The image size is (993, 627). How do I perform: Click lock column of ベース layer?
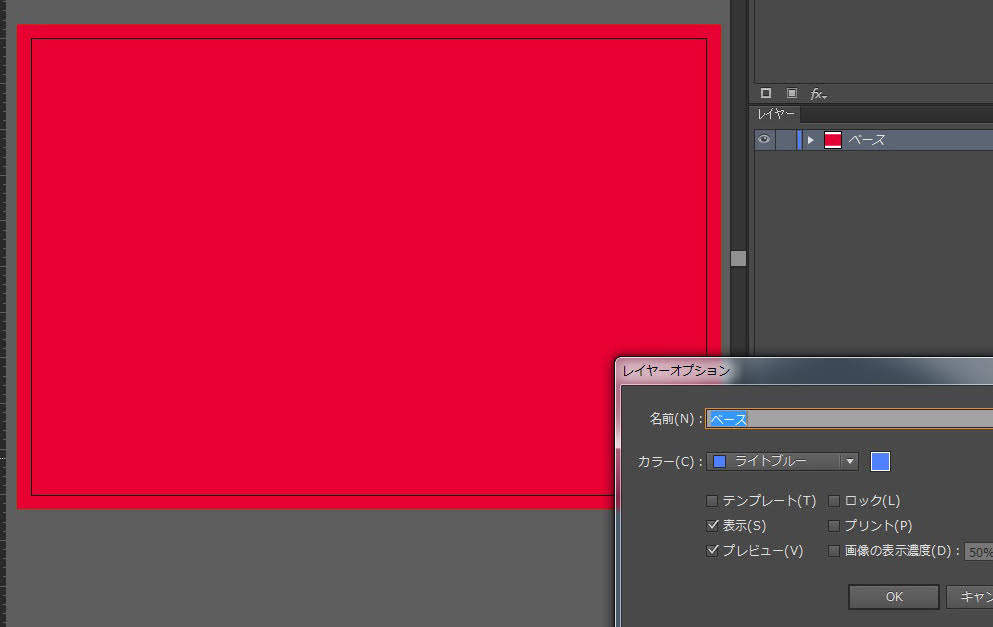[x=785, y=139]
